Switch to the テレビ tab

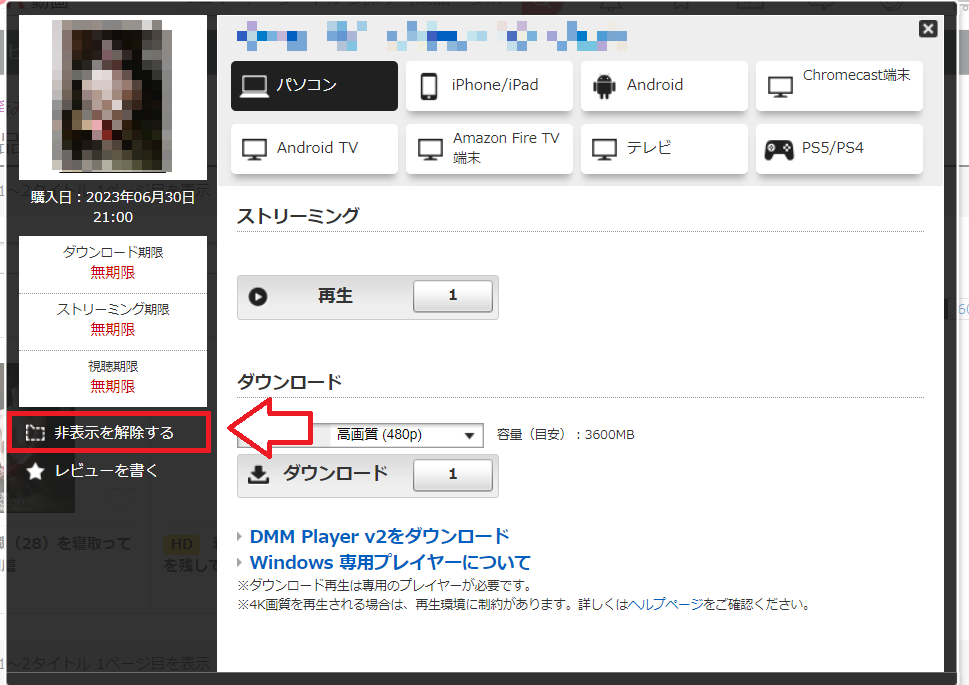pyautogui.click(x=664, y=148)
